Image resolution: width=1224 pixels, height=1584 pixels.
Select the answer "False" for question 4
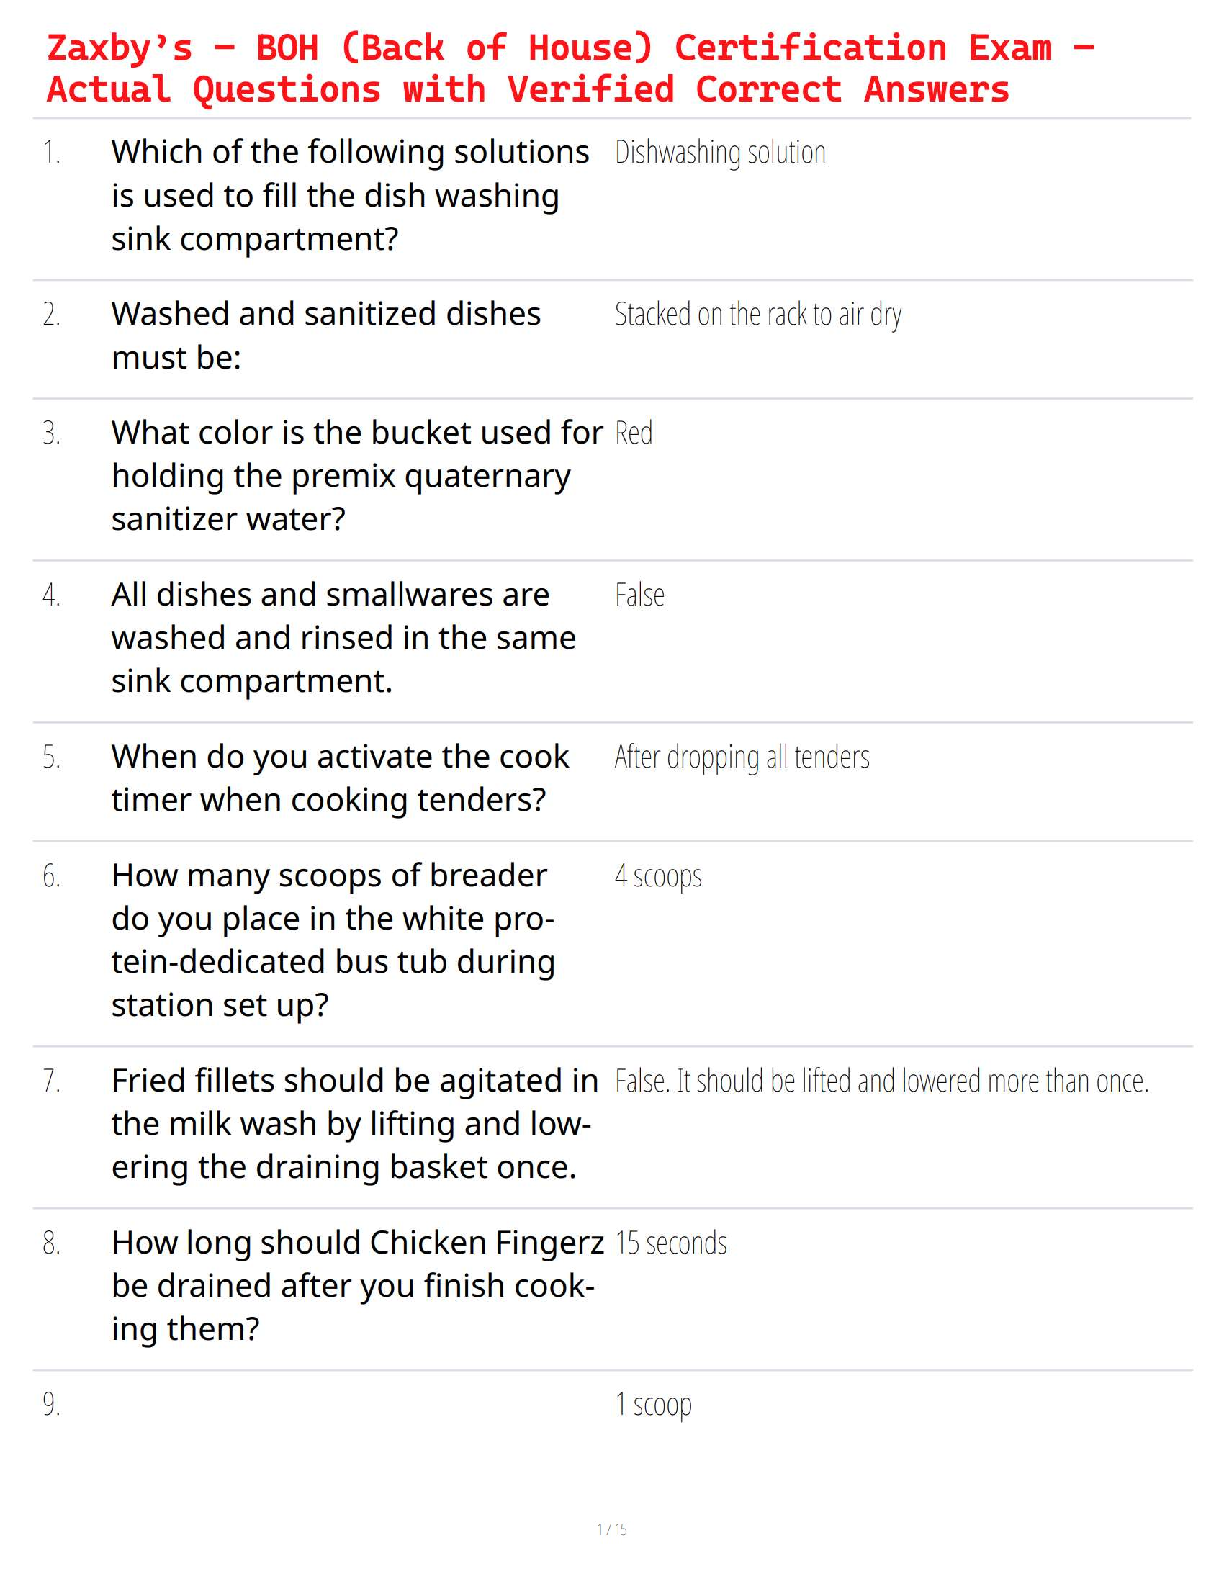[640, 596]
